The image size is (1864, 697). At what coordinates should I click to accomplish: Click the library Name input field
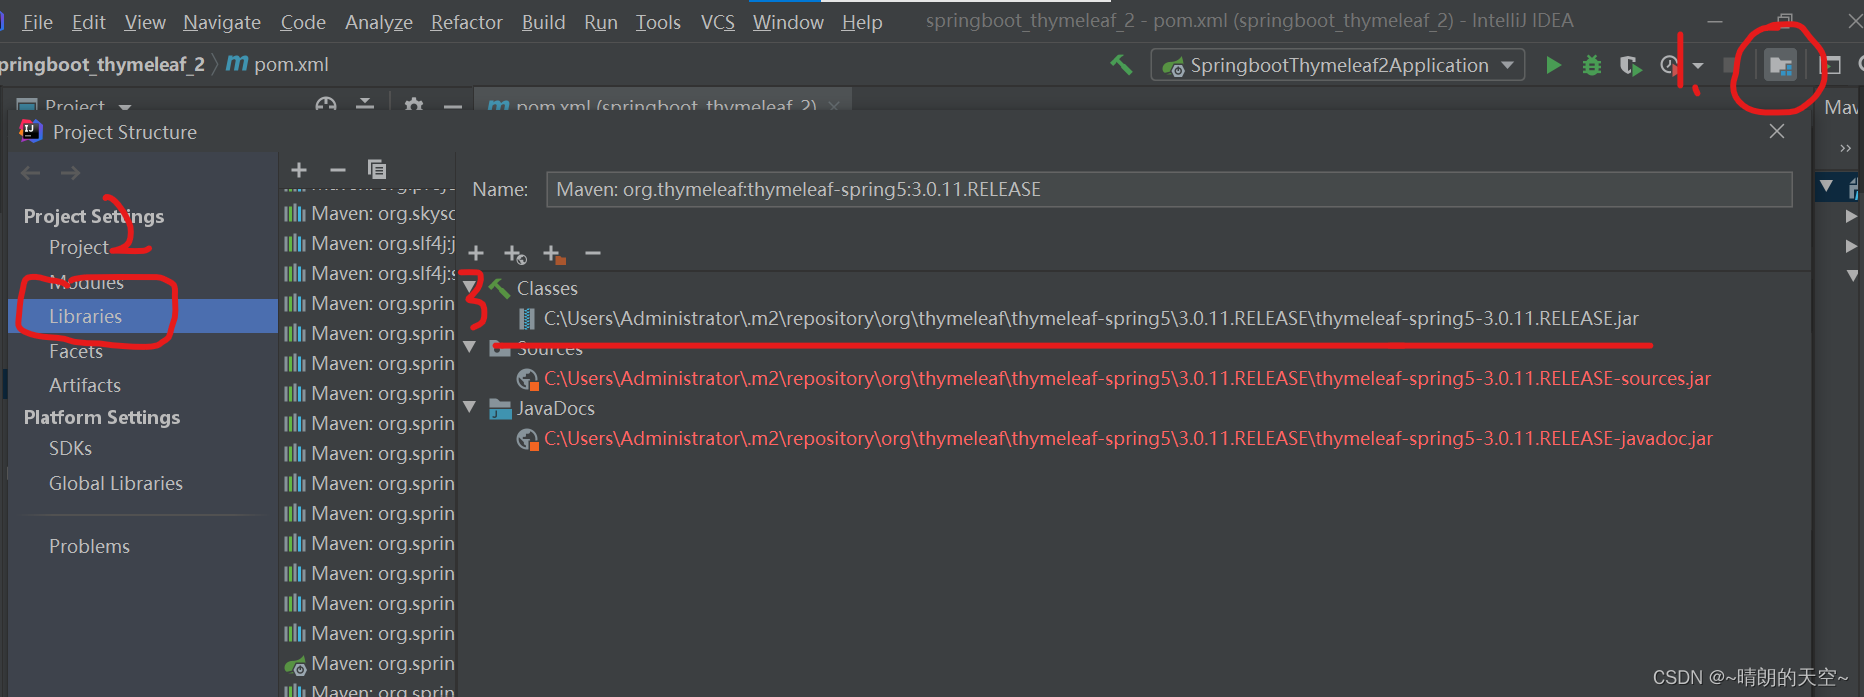[1169, 189]
